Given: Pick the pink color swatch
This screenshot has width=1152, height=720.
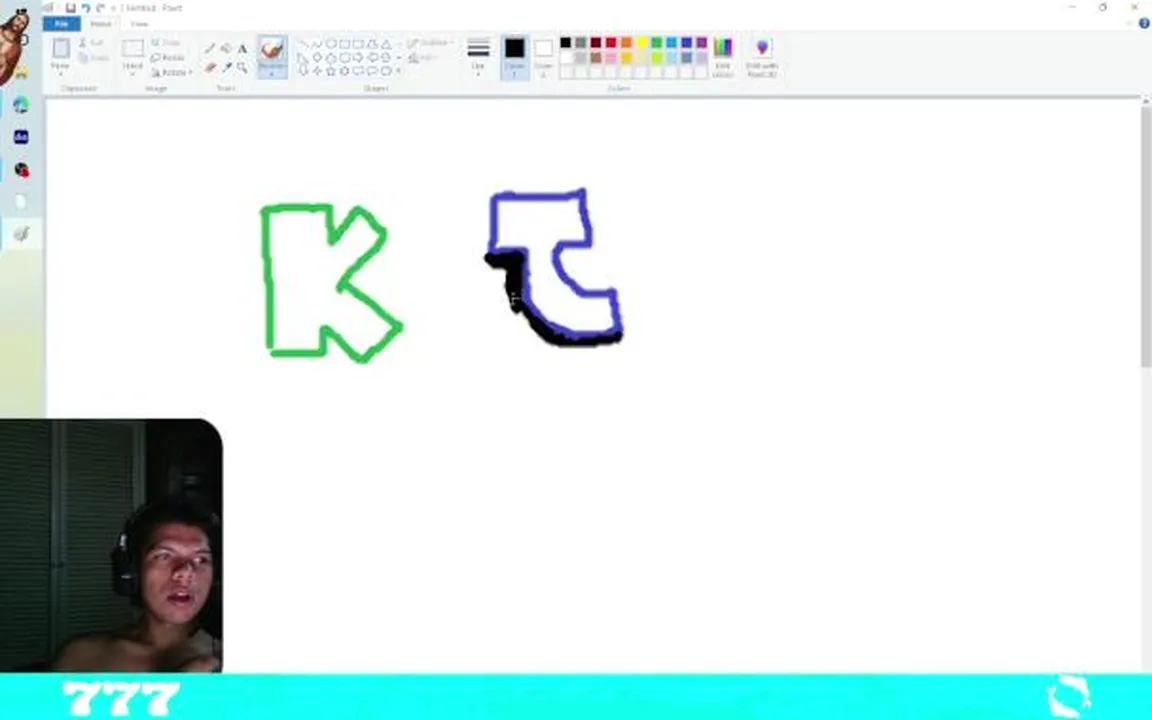Looking at the screenshot, I should [x=611, y=57].
